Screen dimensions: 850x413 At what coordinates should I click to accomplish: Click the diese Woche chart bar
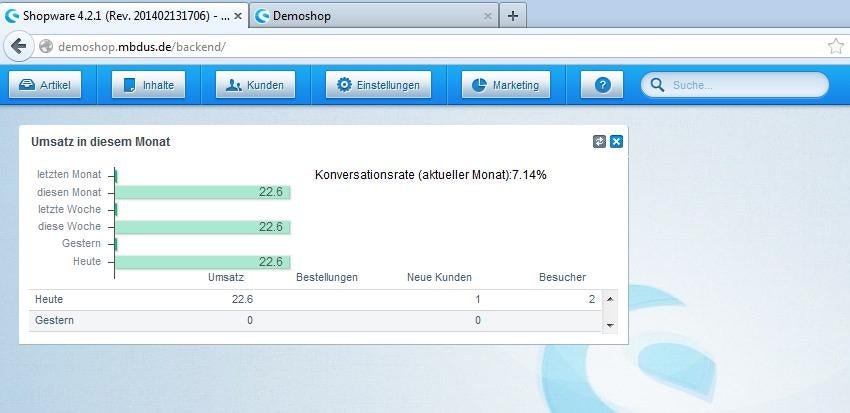pyautogui.click(x=203, y=227)
